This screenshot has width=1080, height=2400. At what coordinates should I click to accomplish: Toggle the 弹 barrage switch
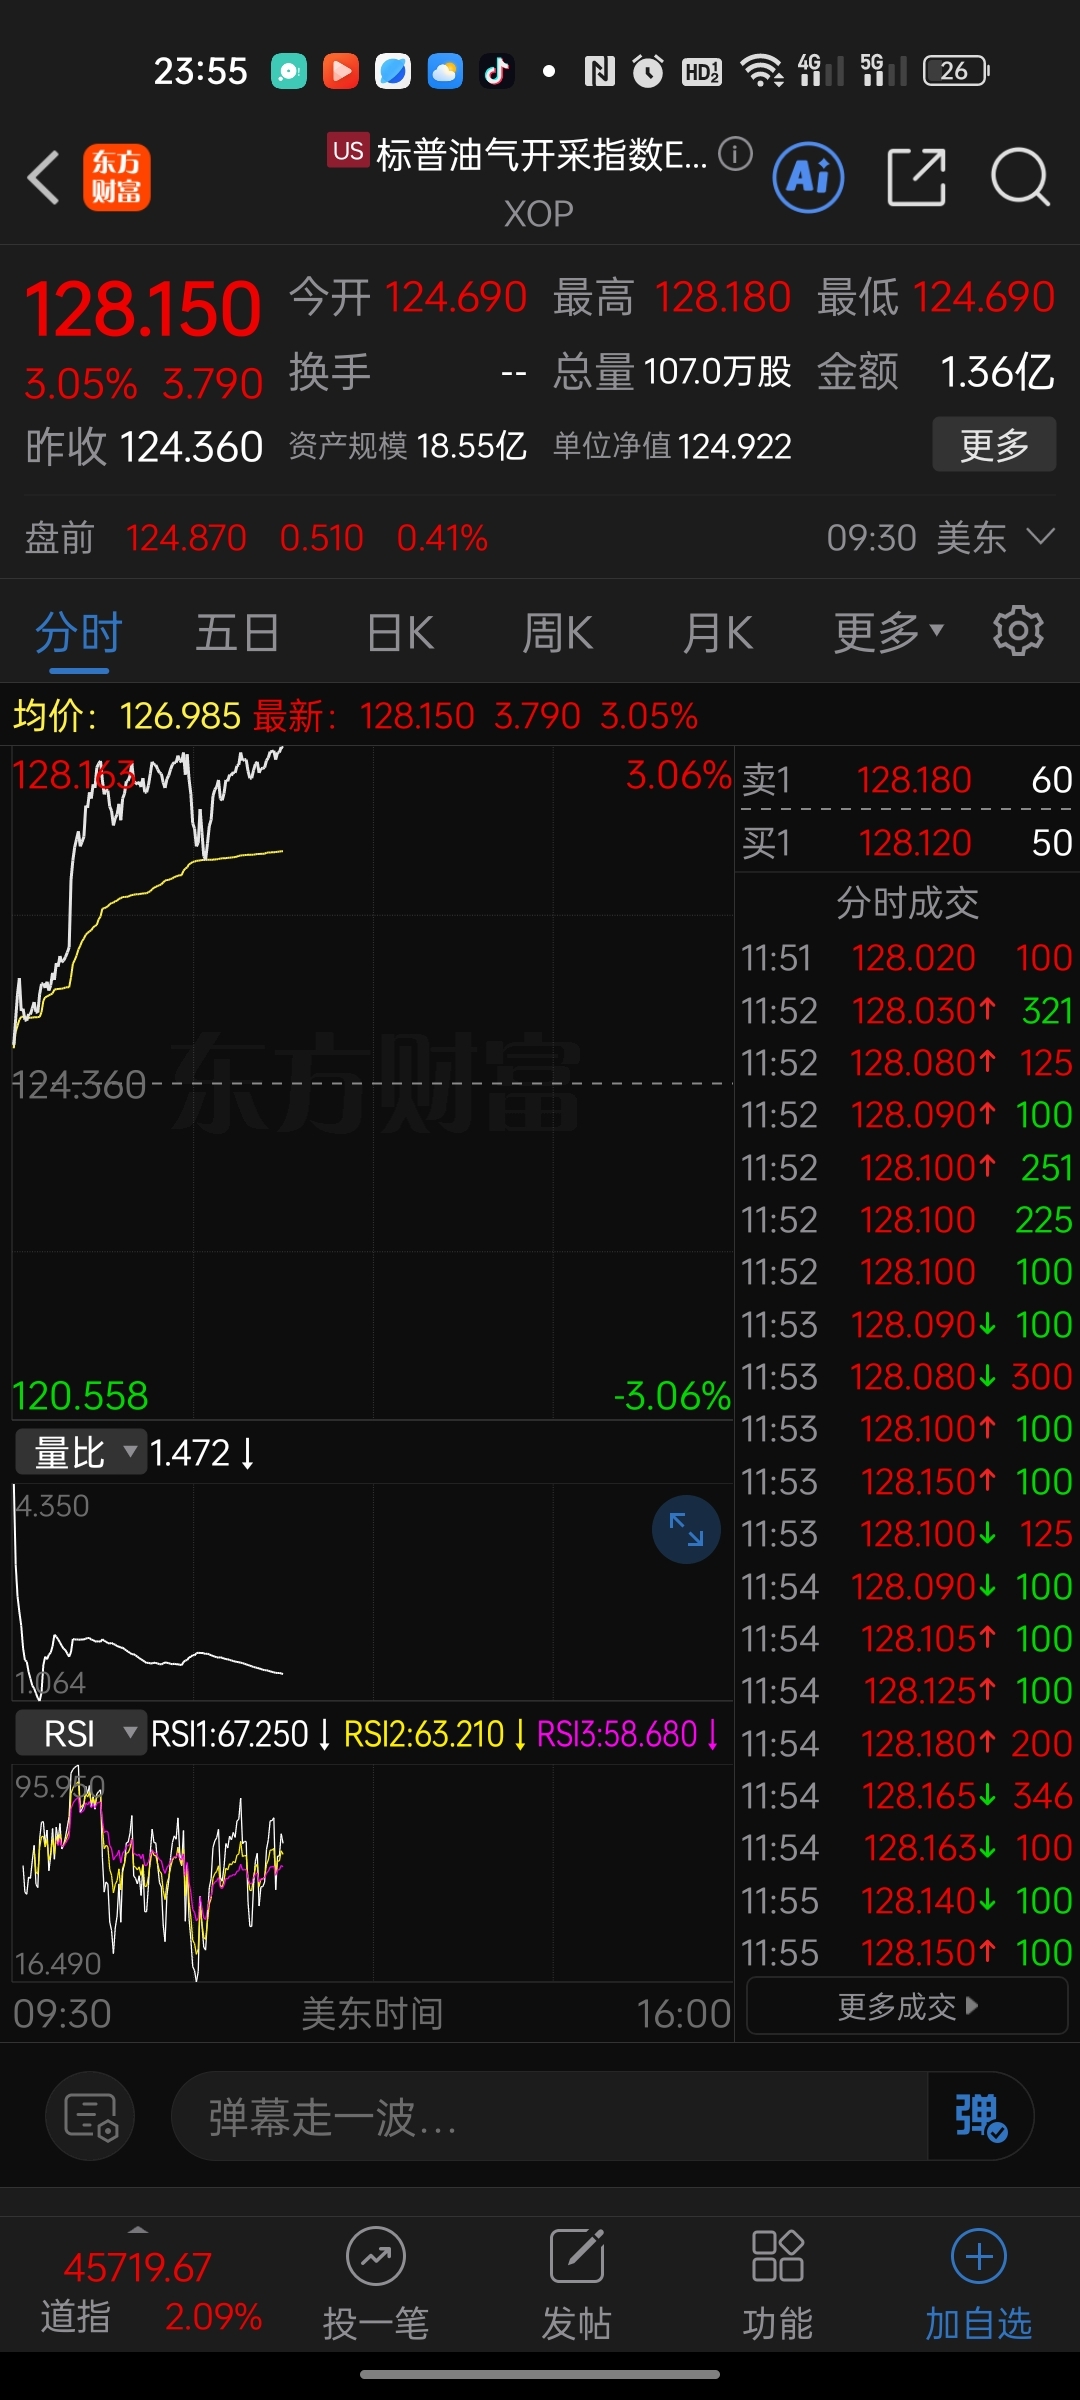[980, 2117]
